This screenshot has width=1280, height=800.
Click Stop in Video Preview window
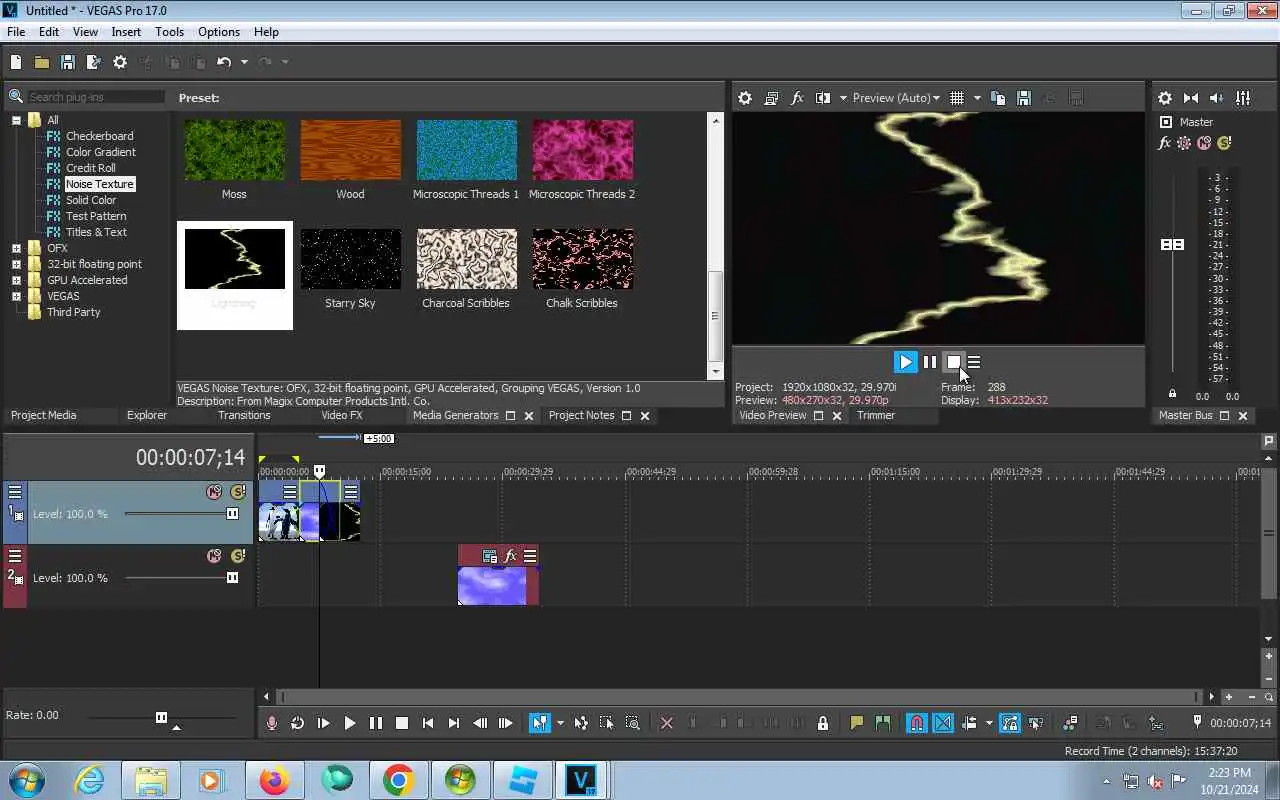click(x=953, y=362)
